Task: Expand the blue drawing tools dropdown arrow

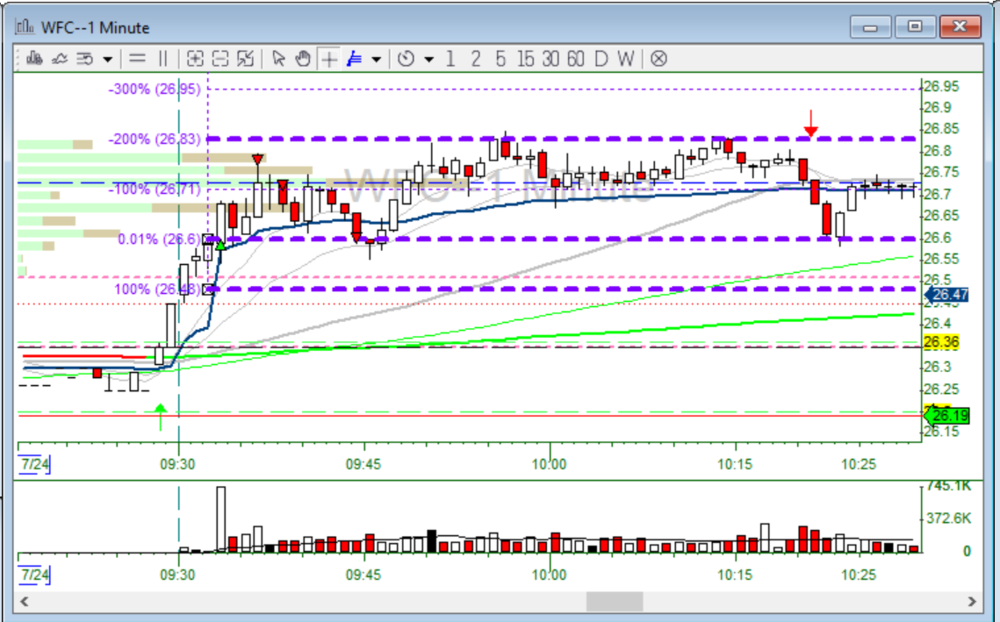Action: coord(376,58)
